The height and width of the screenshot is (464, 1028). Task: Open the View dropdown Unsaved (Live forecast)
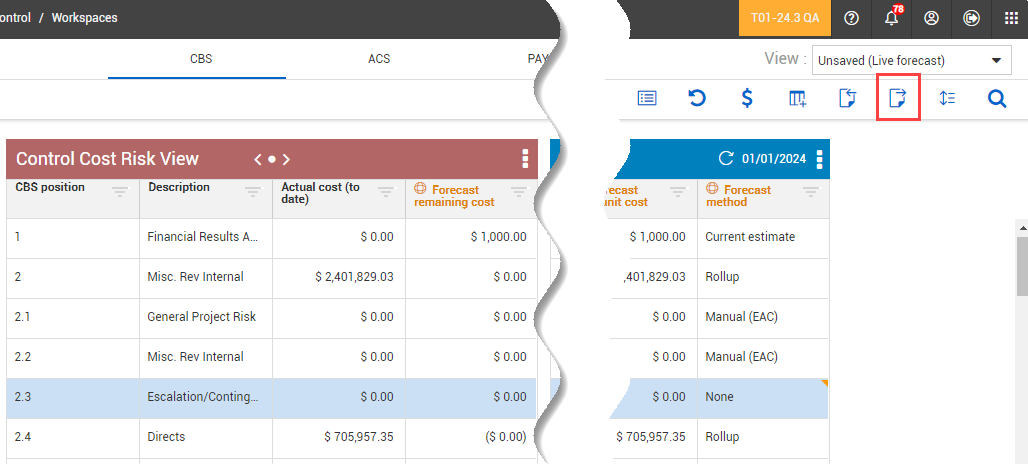point(912,61)
